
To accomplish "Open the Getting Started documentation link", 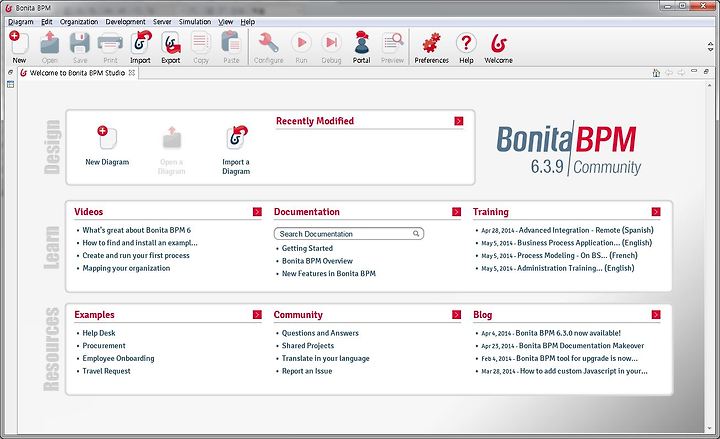I will [307, 248].
